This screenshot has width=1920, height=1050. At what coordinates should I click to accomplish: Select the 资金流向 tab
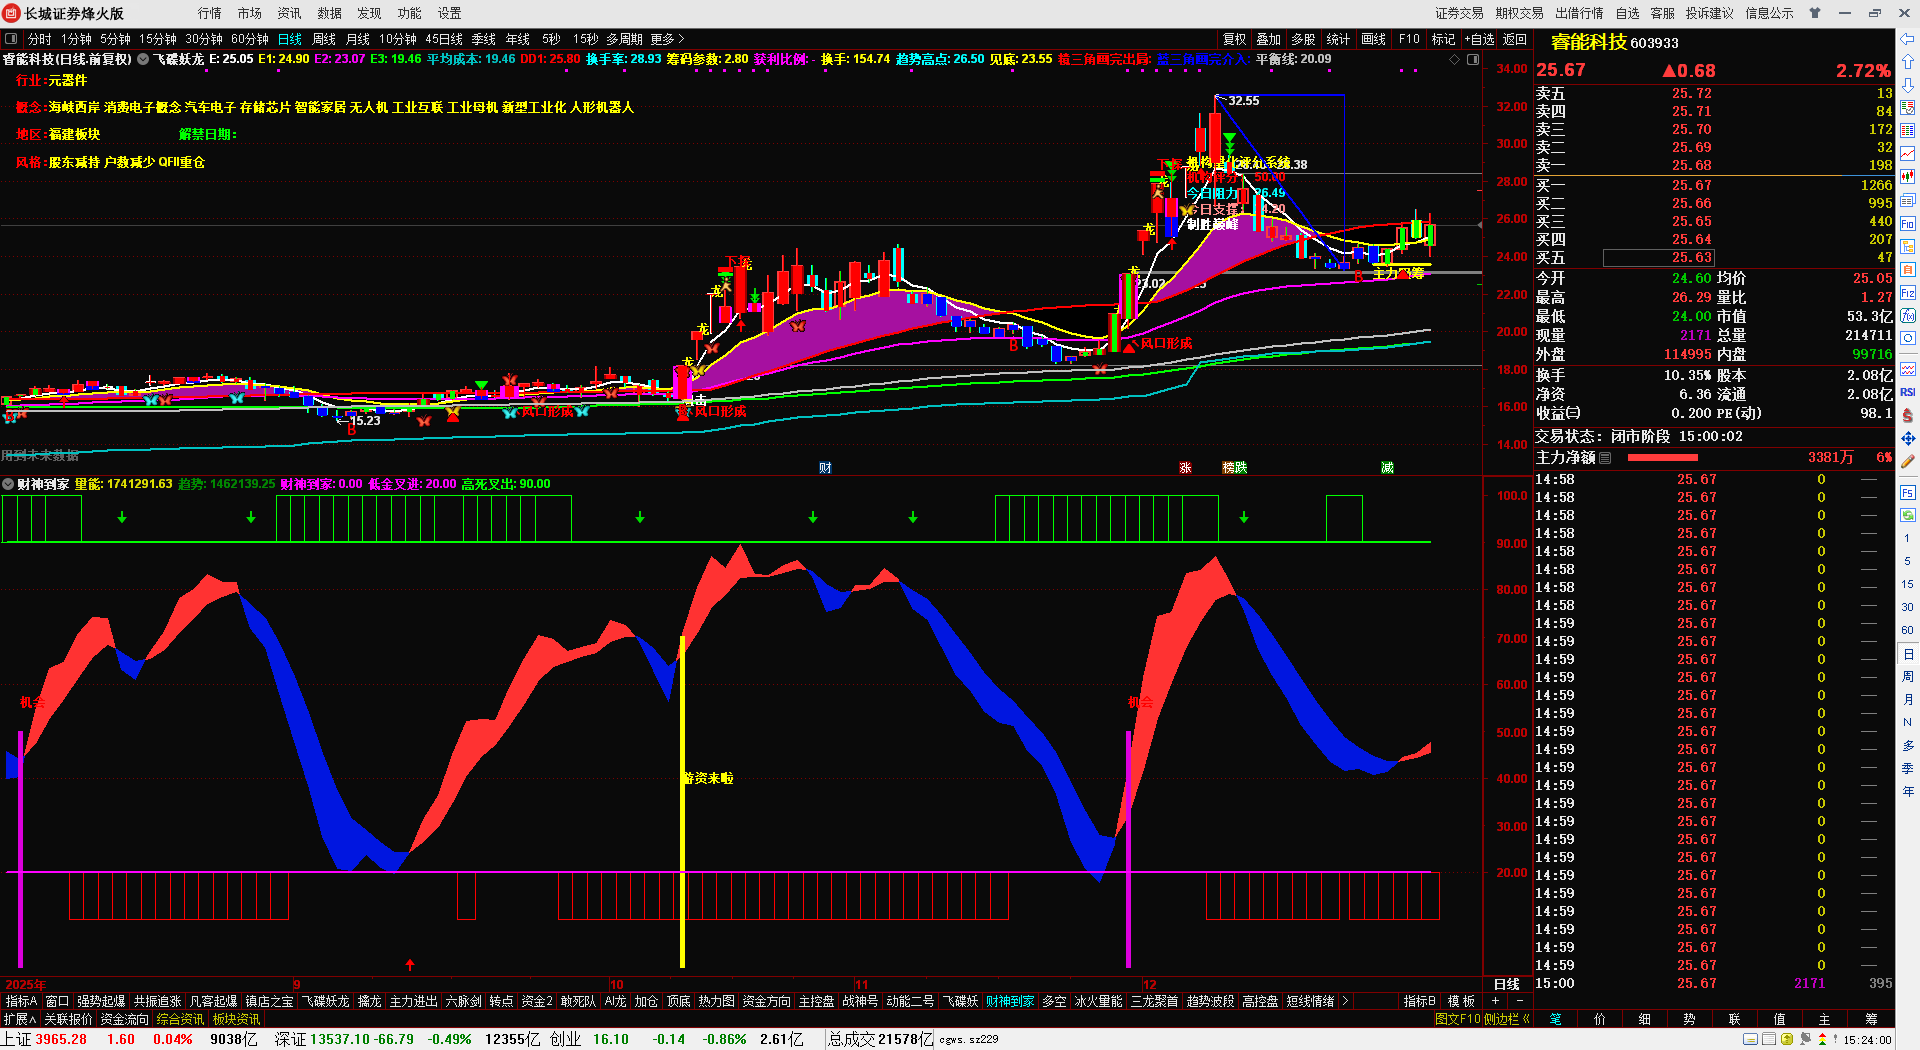[x=125, y=1019]
